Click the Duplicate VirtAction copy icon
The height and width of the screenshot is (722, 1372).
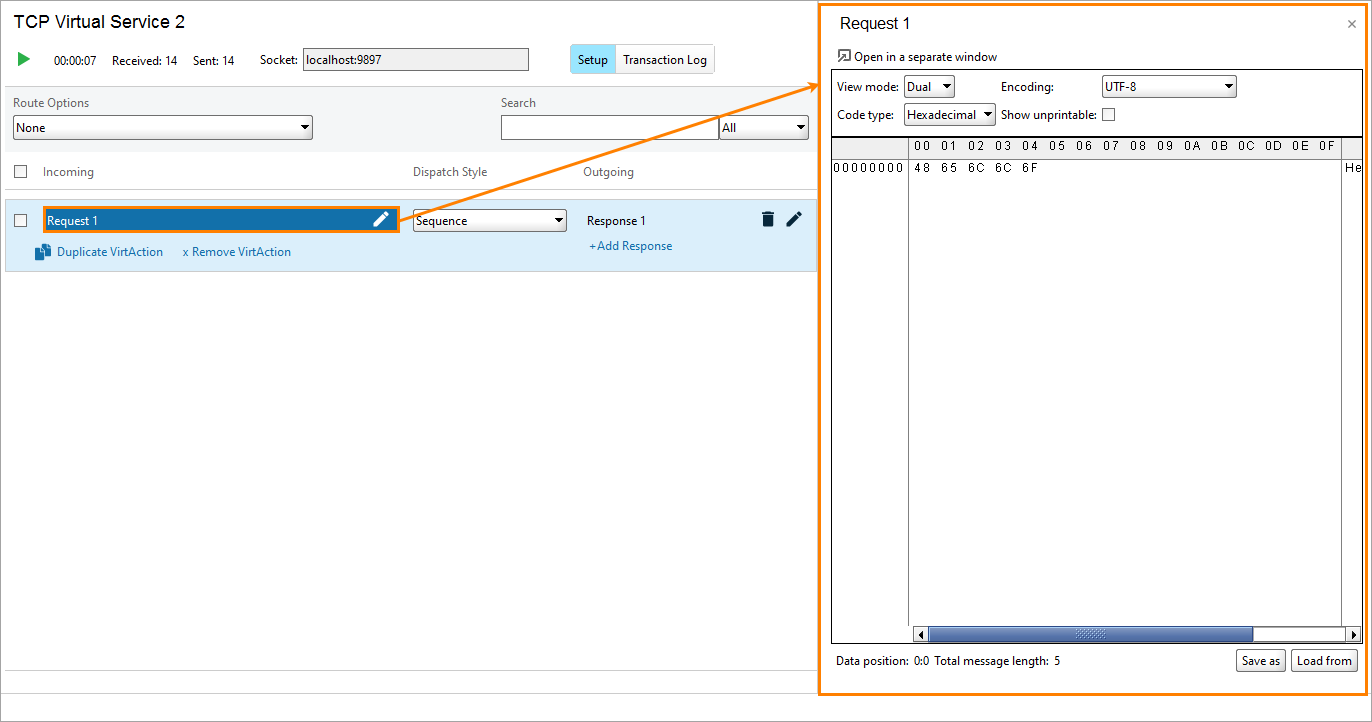click(41, 252)
